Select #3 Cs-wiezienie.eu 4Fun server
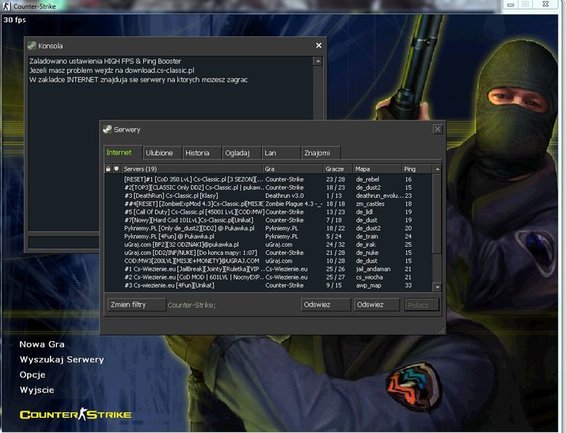Image resolution: width=566 pixels, height=433 pixels. 268,285
